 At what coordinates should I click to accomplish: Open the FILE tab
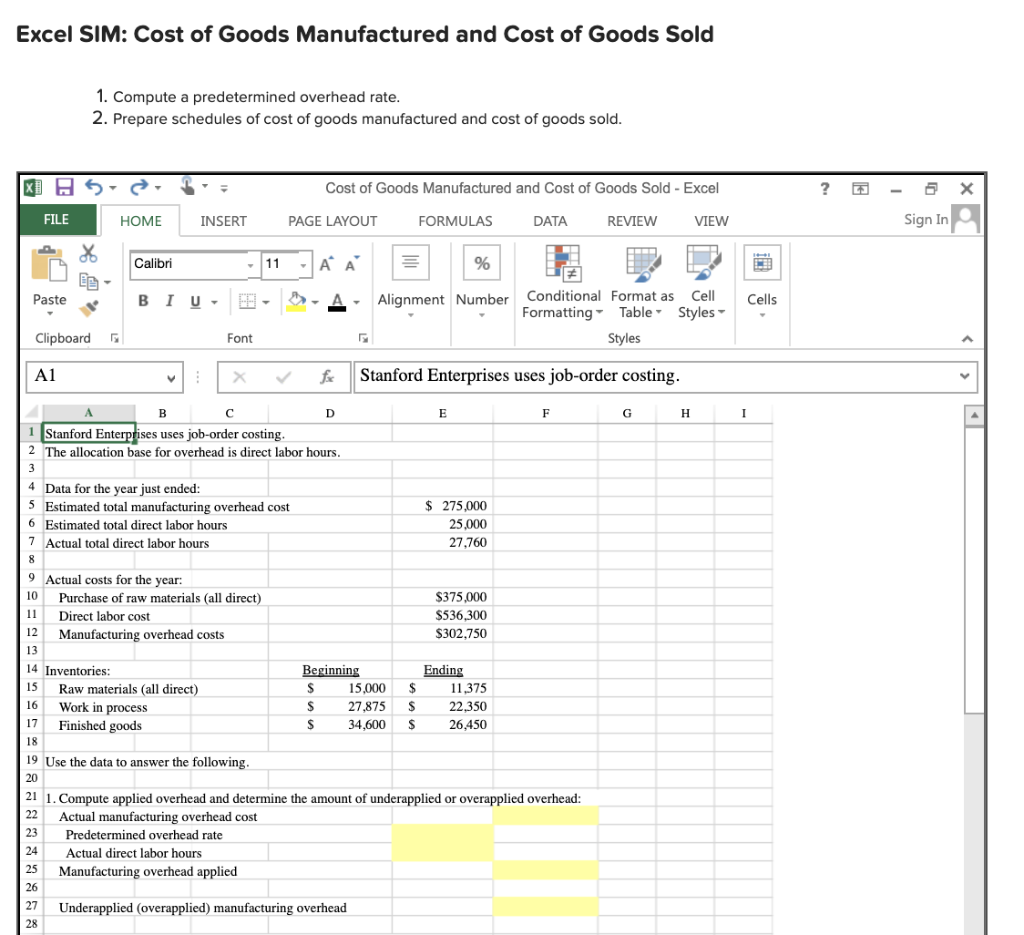tap(57, 219)
